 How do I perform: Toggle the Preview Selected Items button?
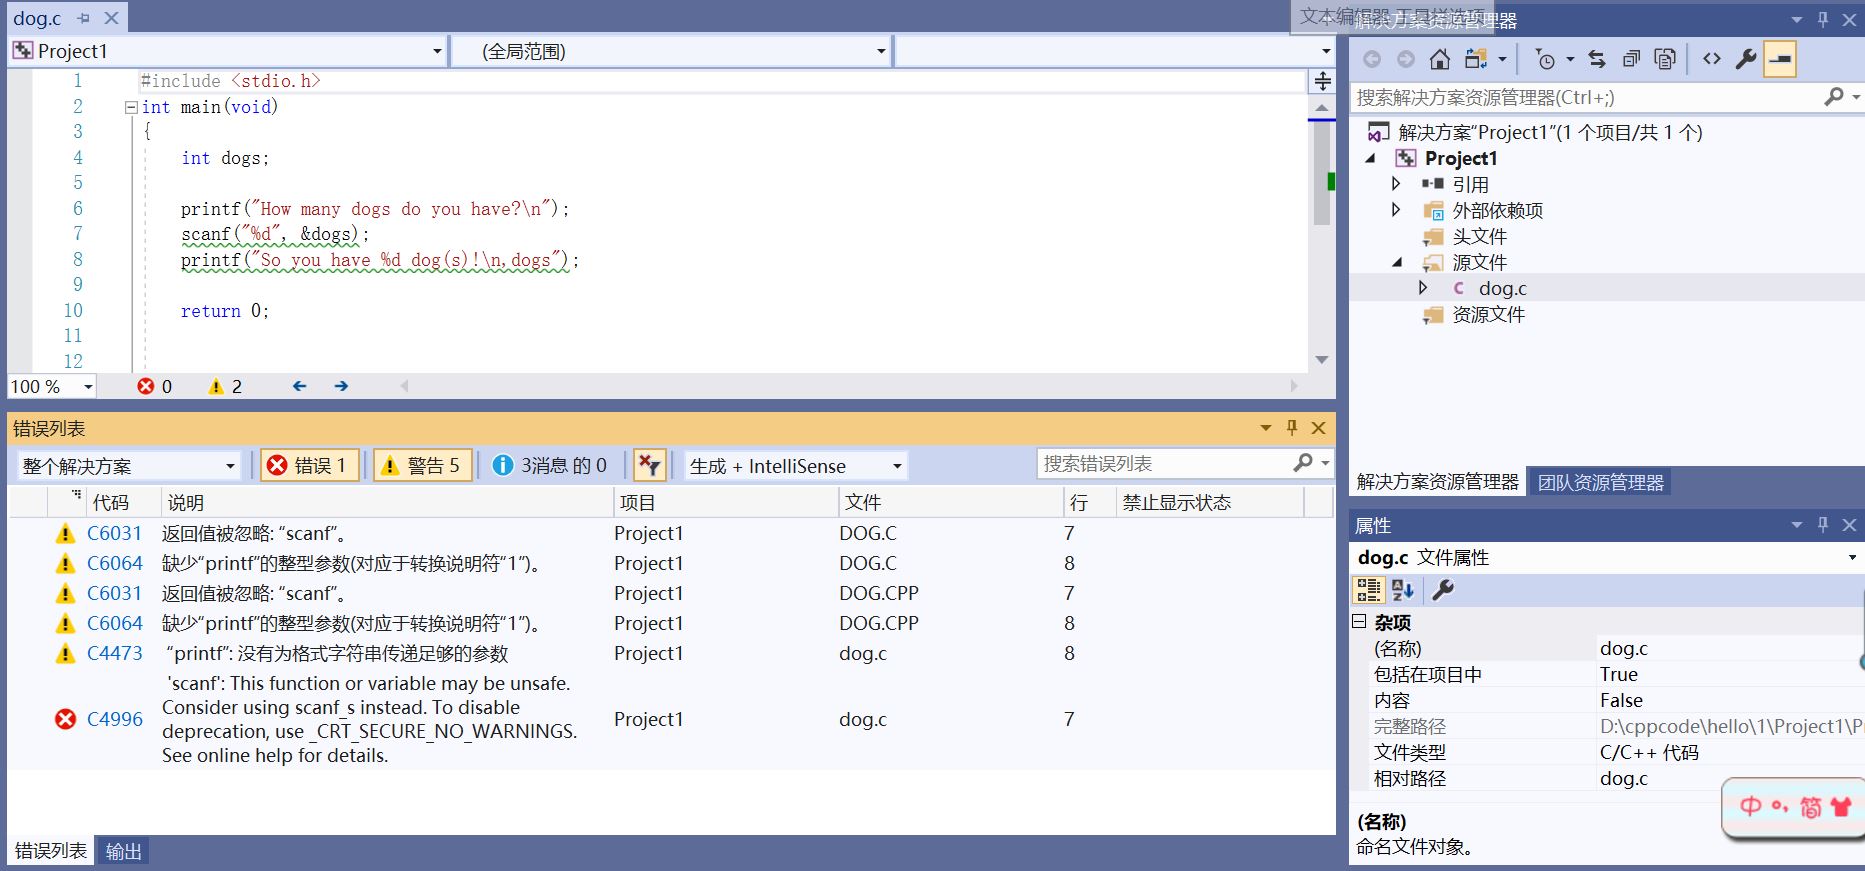coord(1780,59)
